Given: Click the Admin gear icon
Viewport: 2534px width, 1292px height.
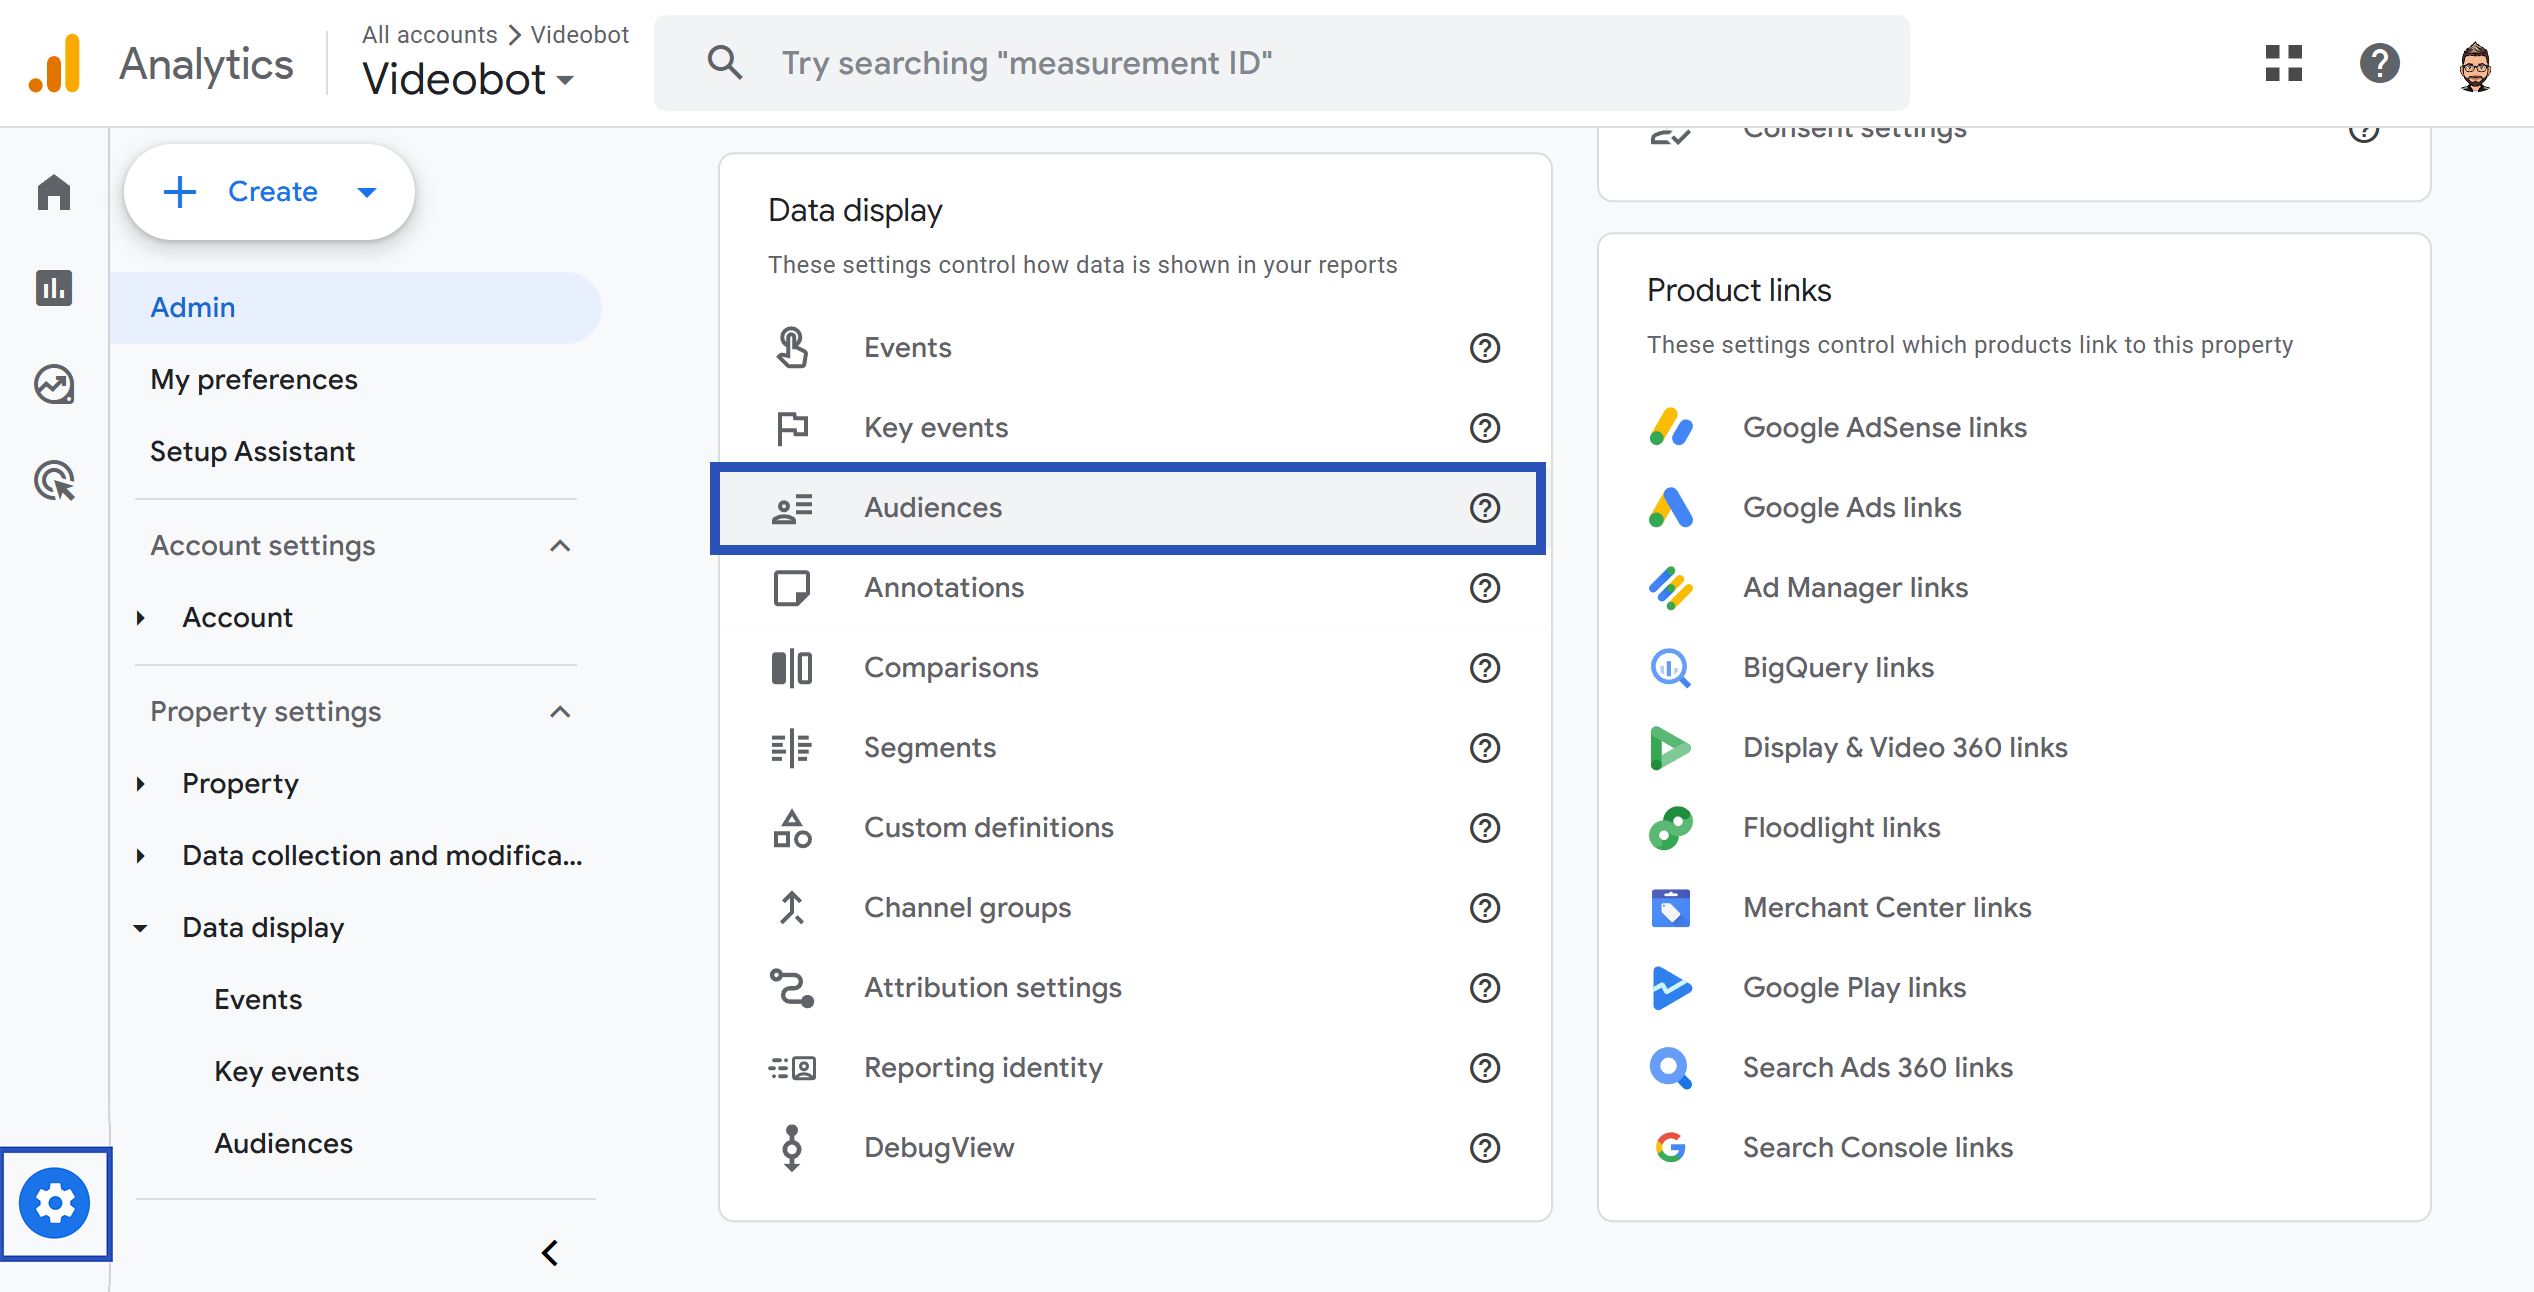Looking at the screenshot, I should 55,1203.
